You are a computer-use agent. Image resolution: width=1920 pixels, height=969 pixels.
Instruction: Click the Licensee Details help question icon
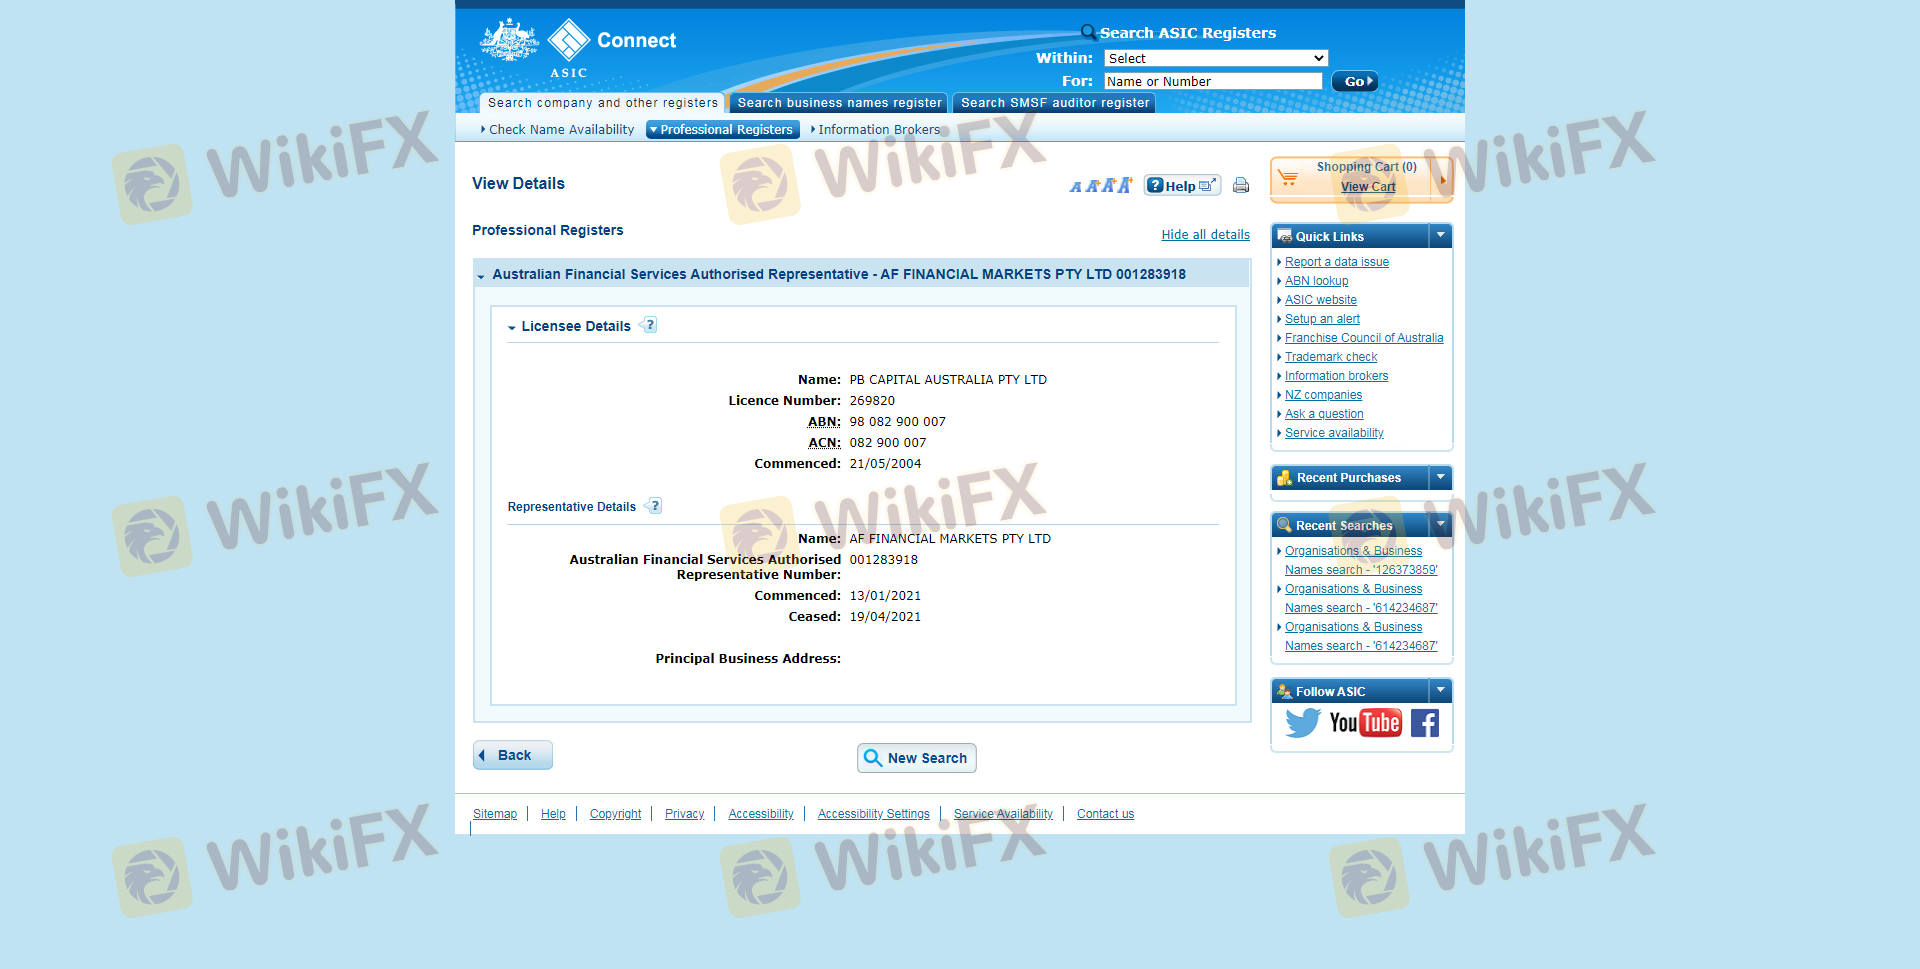pos(650,325)
